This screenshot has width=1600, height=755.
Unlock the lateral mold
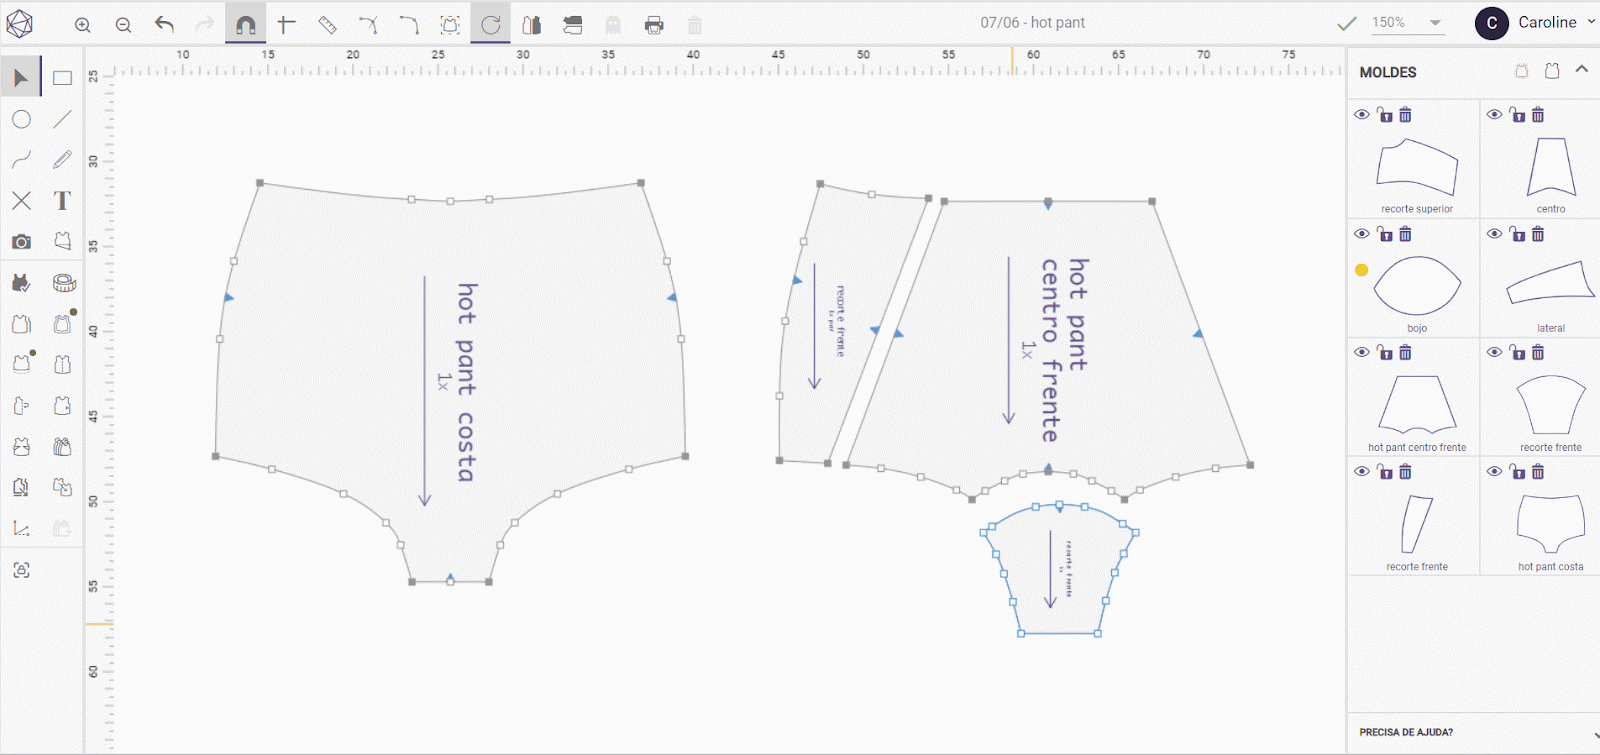coord(1517,234)
